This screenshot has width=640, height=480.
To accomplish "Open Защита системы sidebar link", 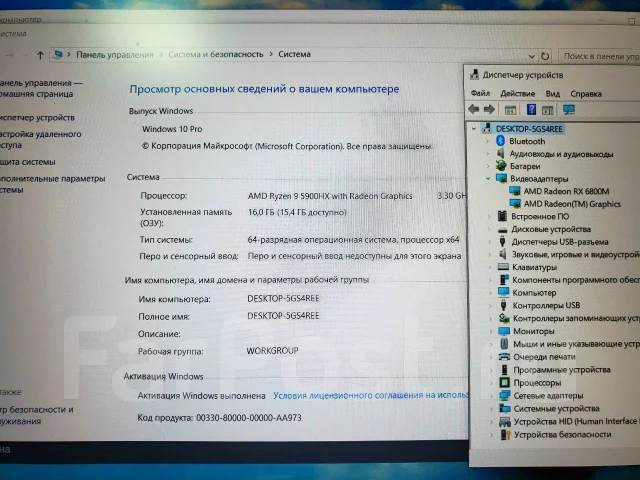I will [27, 162].
